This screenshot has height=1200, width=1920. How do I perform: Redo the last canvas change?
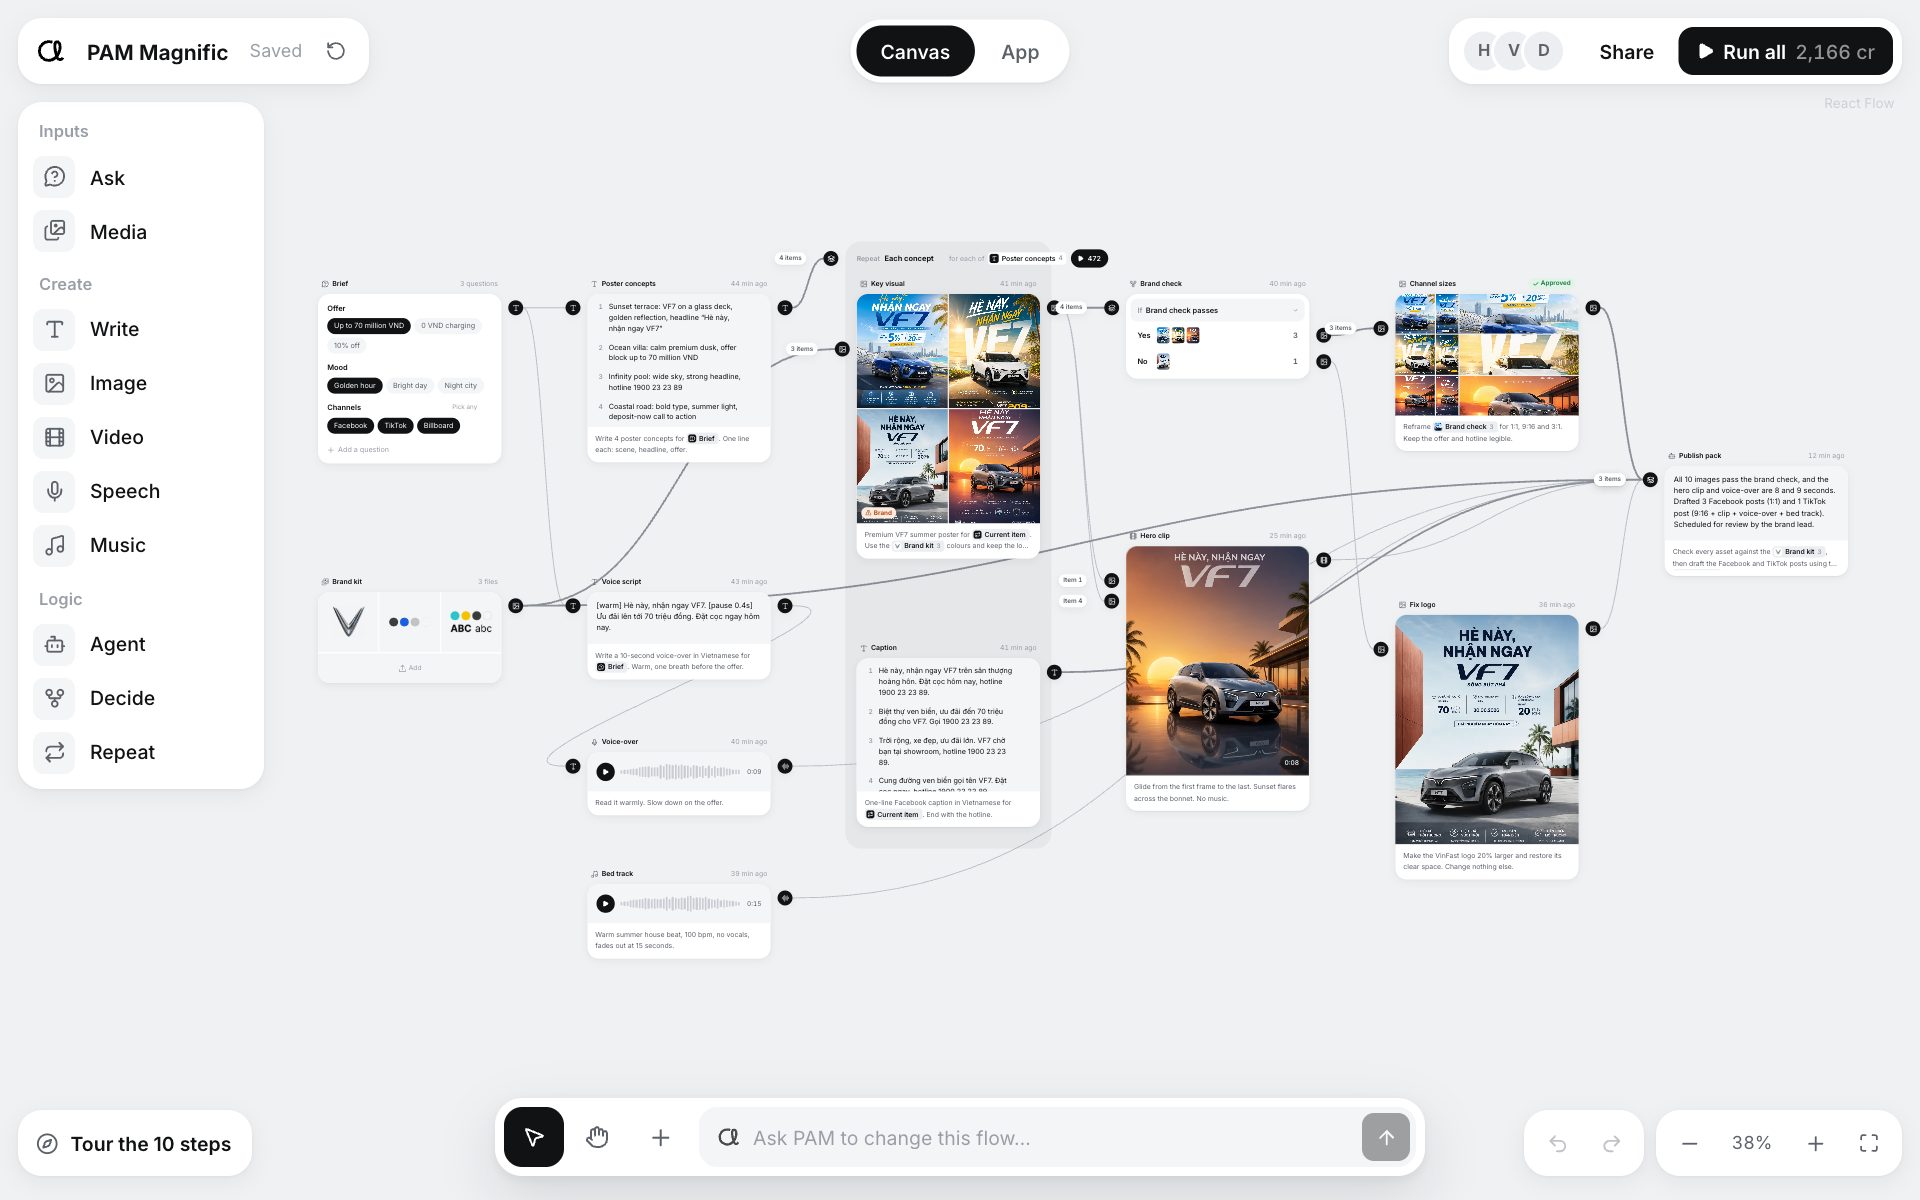pos(1611,1143)
